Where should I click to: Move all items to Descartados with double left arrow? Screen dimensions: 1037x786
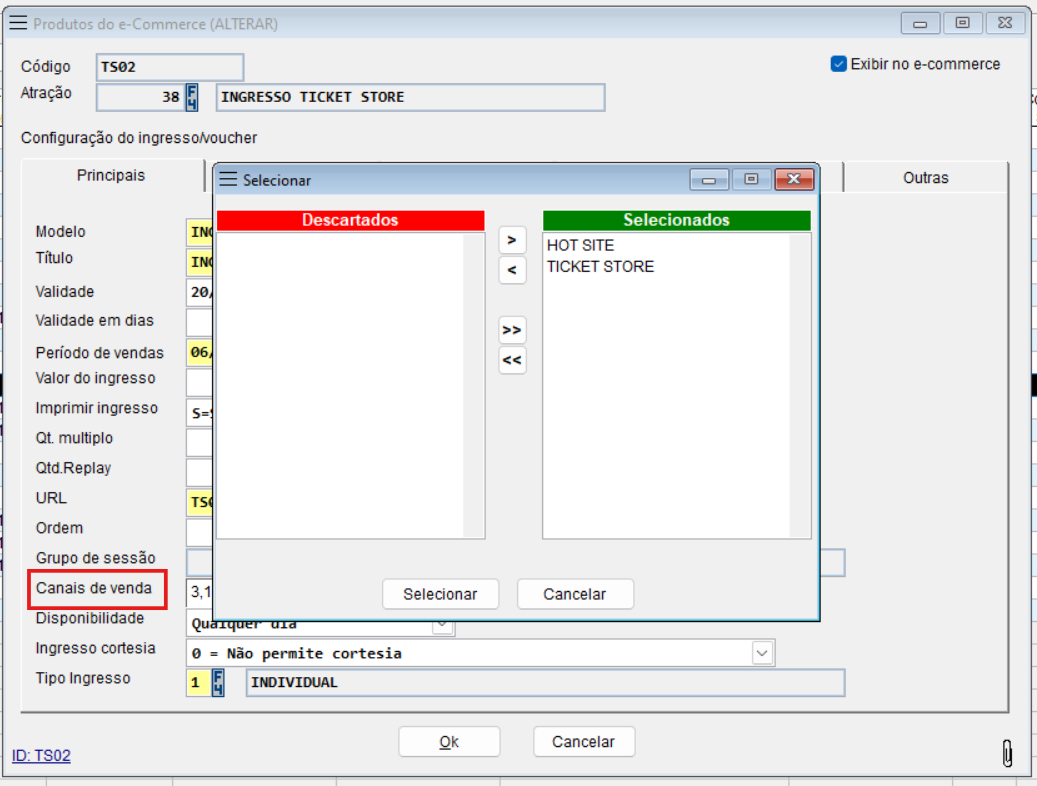click(512, 360)
